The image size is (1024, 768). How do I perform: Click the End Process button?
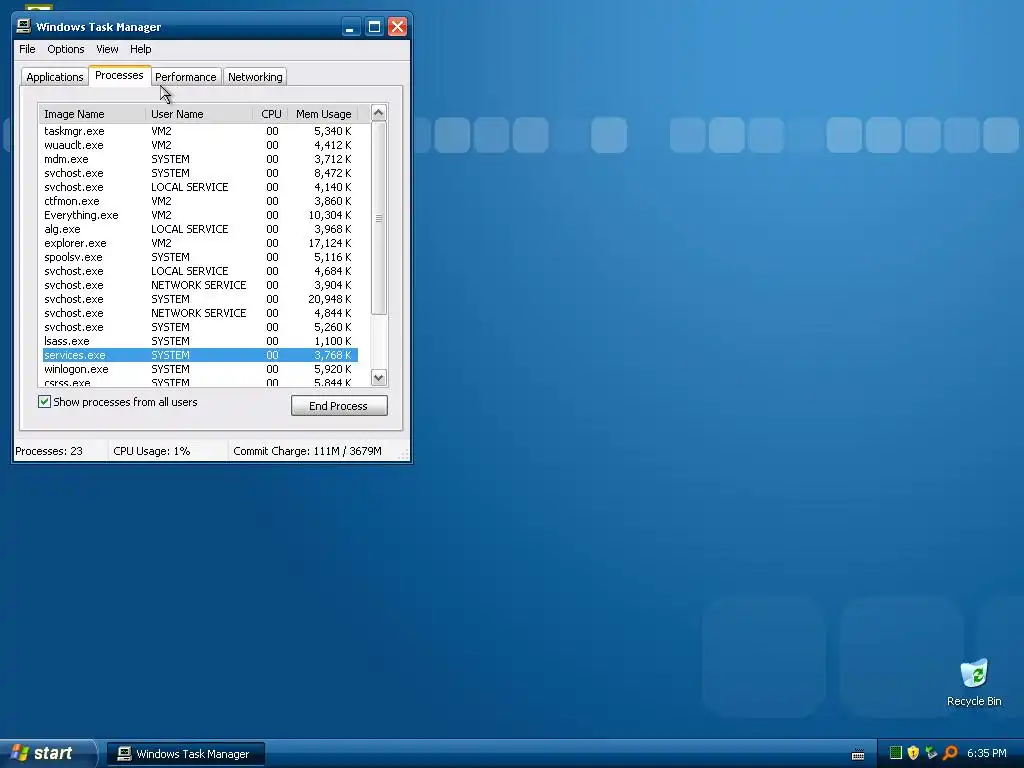(339, 406)
